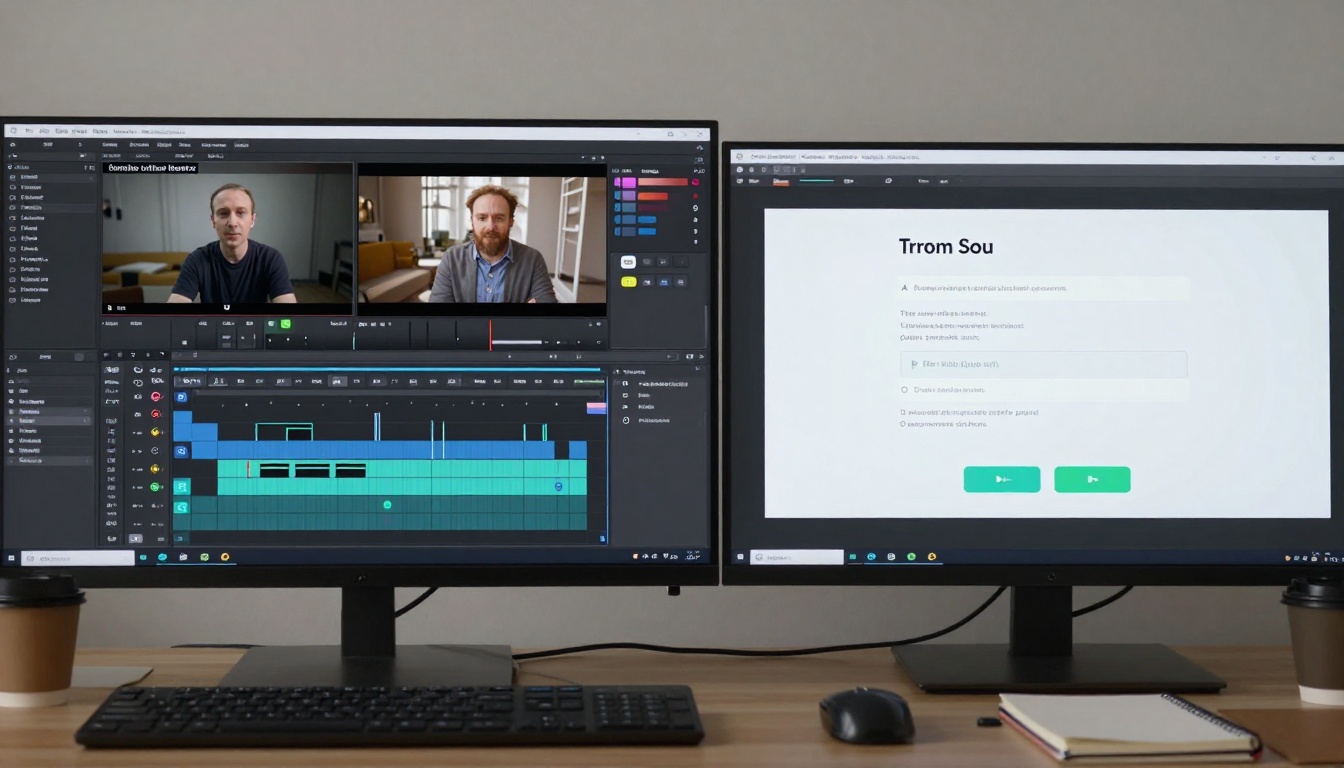Tick the square checkbox in Trrom Sou dialog
This screenshot has width=1344, height=768.
tap(904, 412)
